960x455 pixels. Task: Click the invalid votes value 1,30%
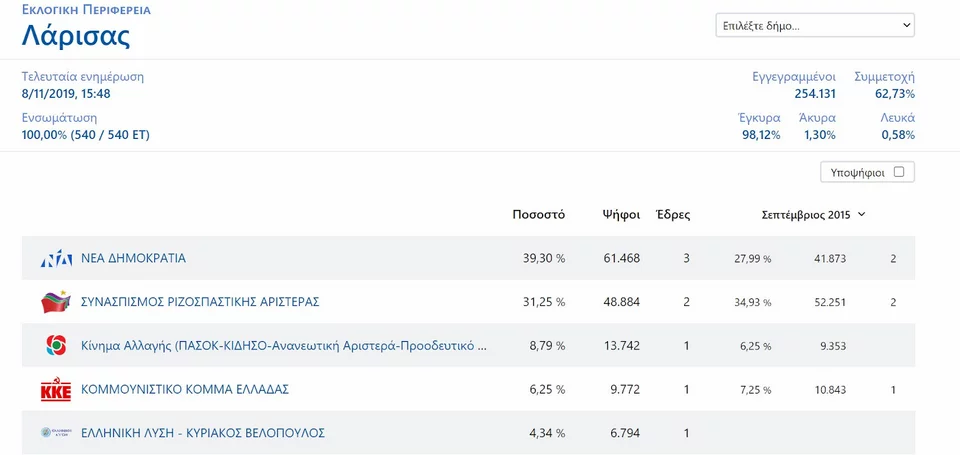pos(820,135)
